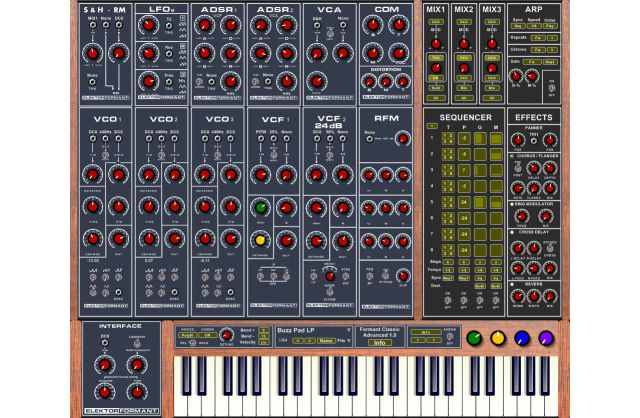Viewport: 640px width, 418px height.
Task: Click the next preset arrow button
Action: [309, 340]
